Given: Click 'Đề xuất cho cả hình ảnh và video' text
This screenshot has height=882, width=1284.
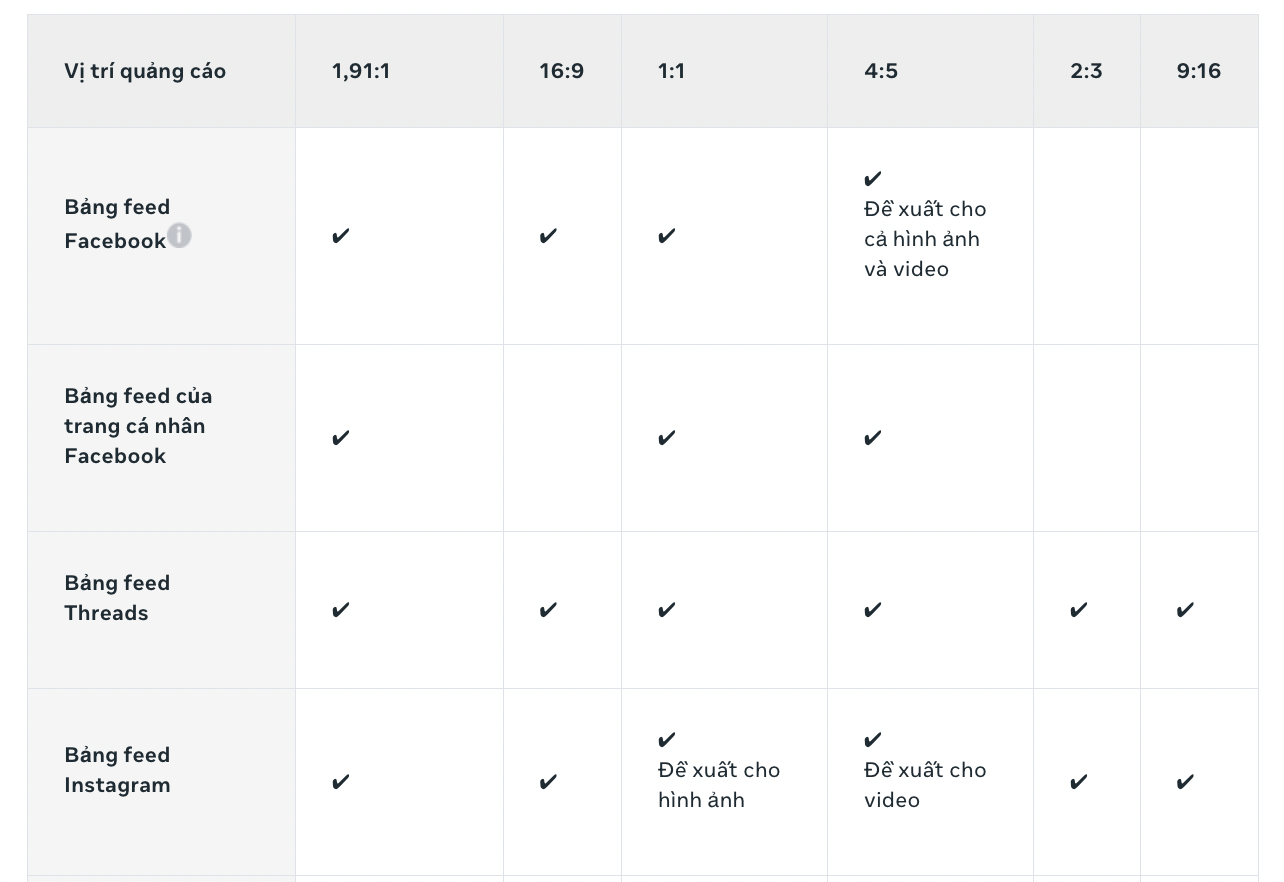Looking at the screenshot, I should click(925, 239).
